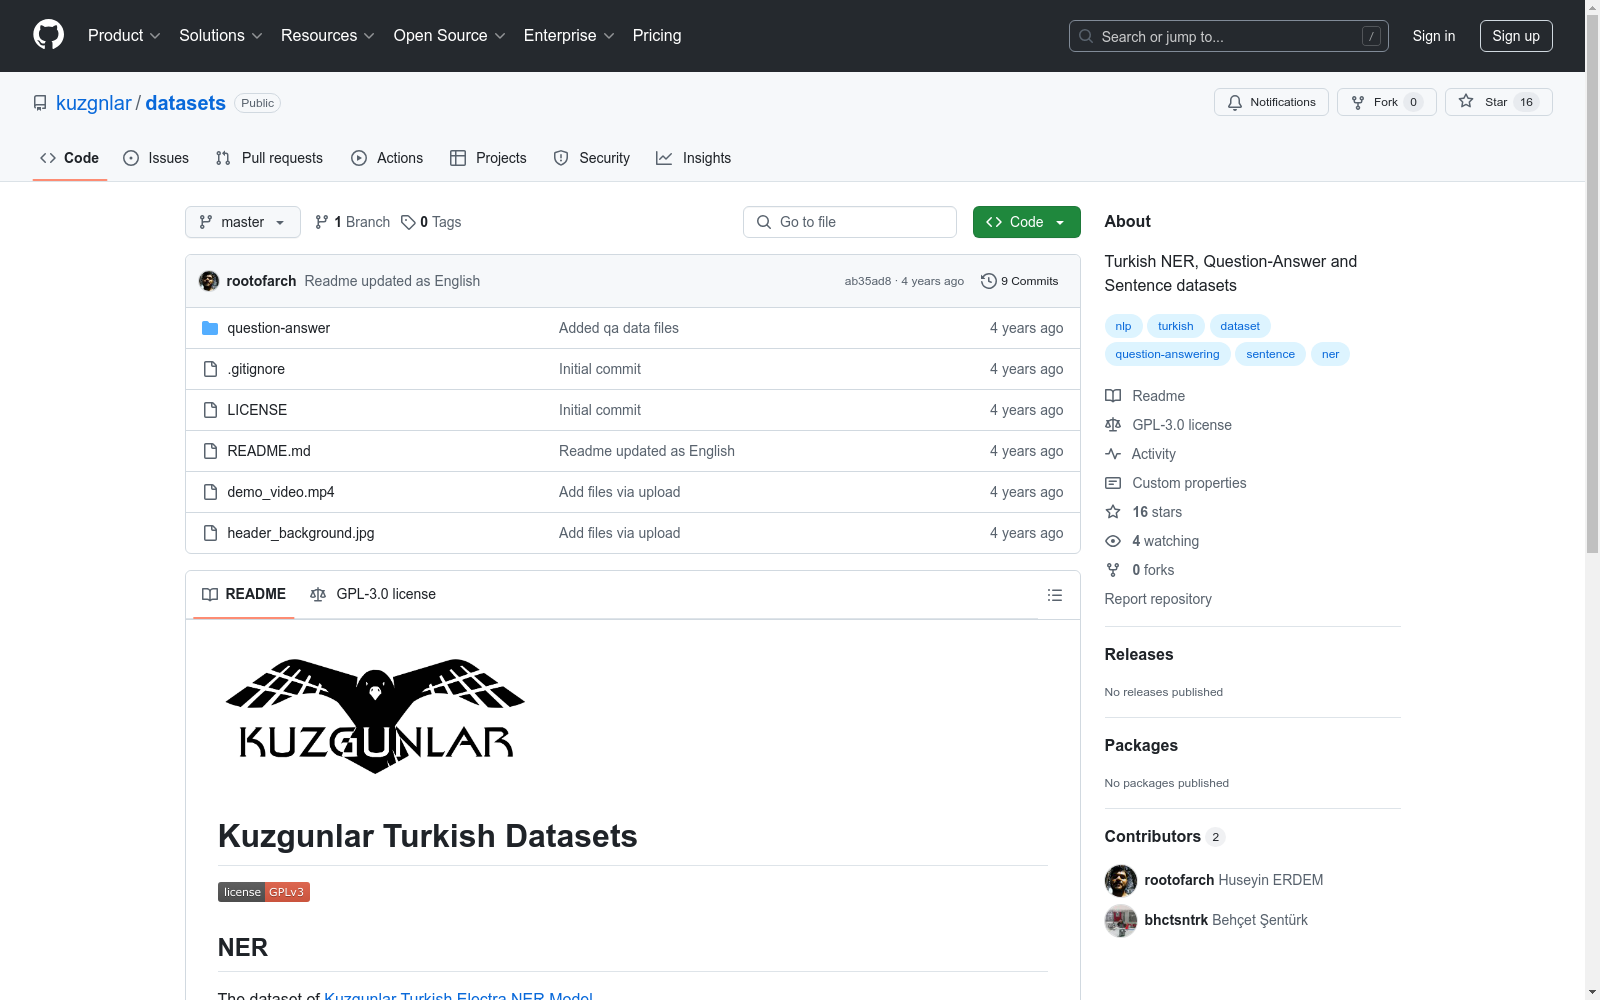Click the repository icon beside kuzgnlar
Screen dimensions: 1600x1000
40,103
